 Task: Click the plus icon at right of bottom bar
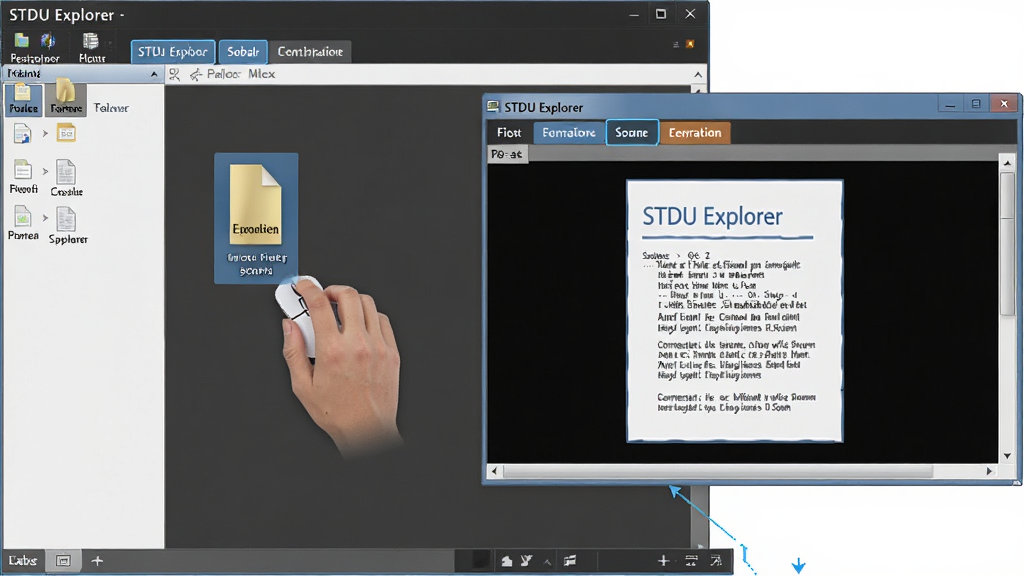pyautogui.click(x=663, y=560)
